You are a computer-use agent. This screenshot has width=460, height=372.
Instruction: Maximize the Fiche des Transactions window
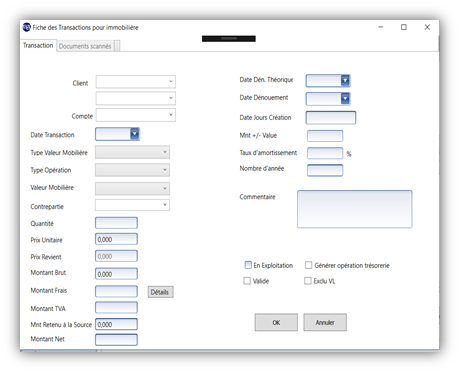(404, 27)
